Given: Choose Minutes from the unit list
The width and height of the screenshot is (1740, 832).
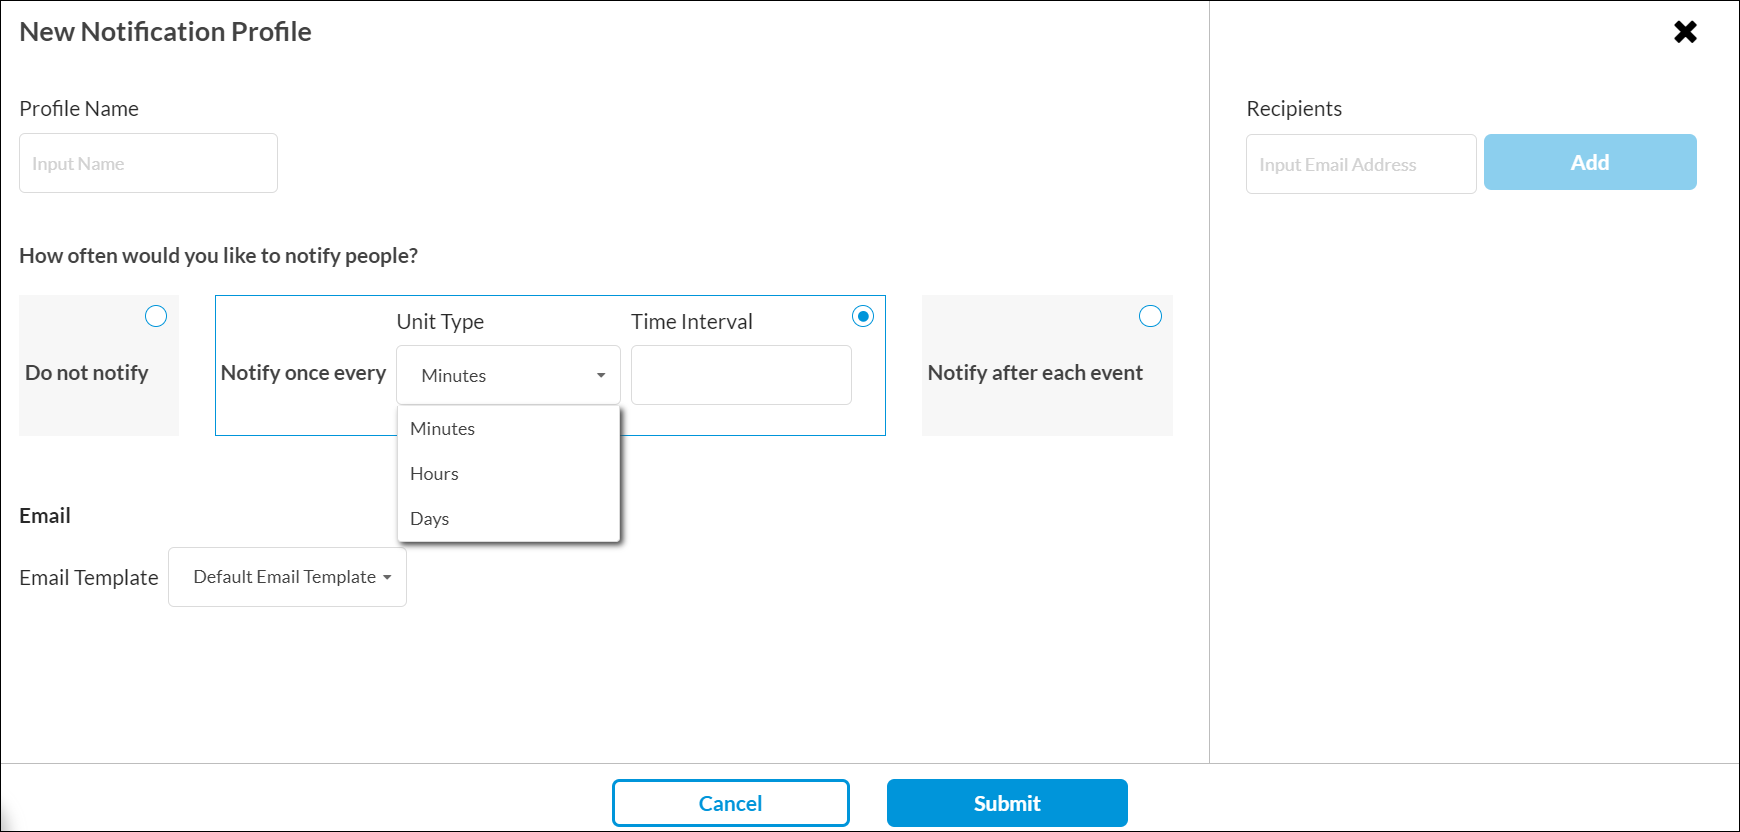Looking at the screenshot, I should click(443, 429).
